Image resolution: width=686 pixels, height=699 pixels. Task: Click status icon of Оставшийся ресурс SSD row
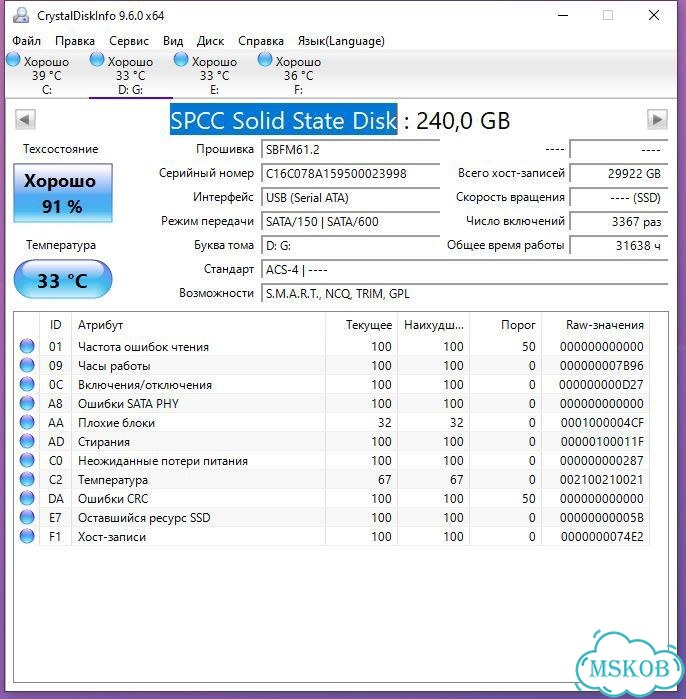click(x=27, y=517)
